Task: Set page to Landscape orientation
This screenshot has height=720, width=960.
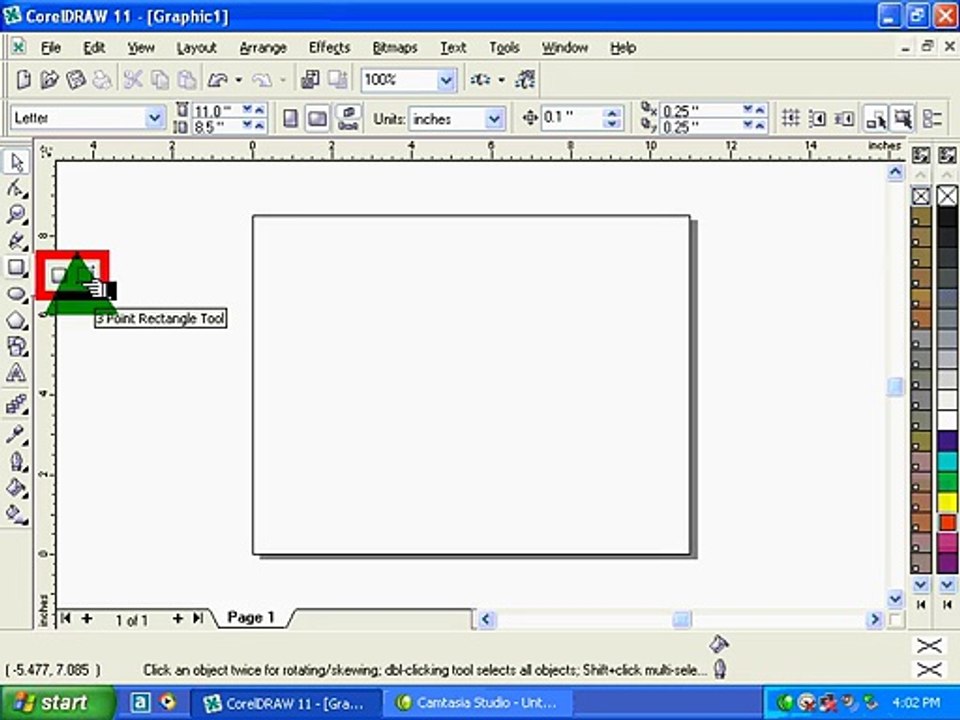Action: (x=317, y=118)
